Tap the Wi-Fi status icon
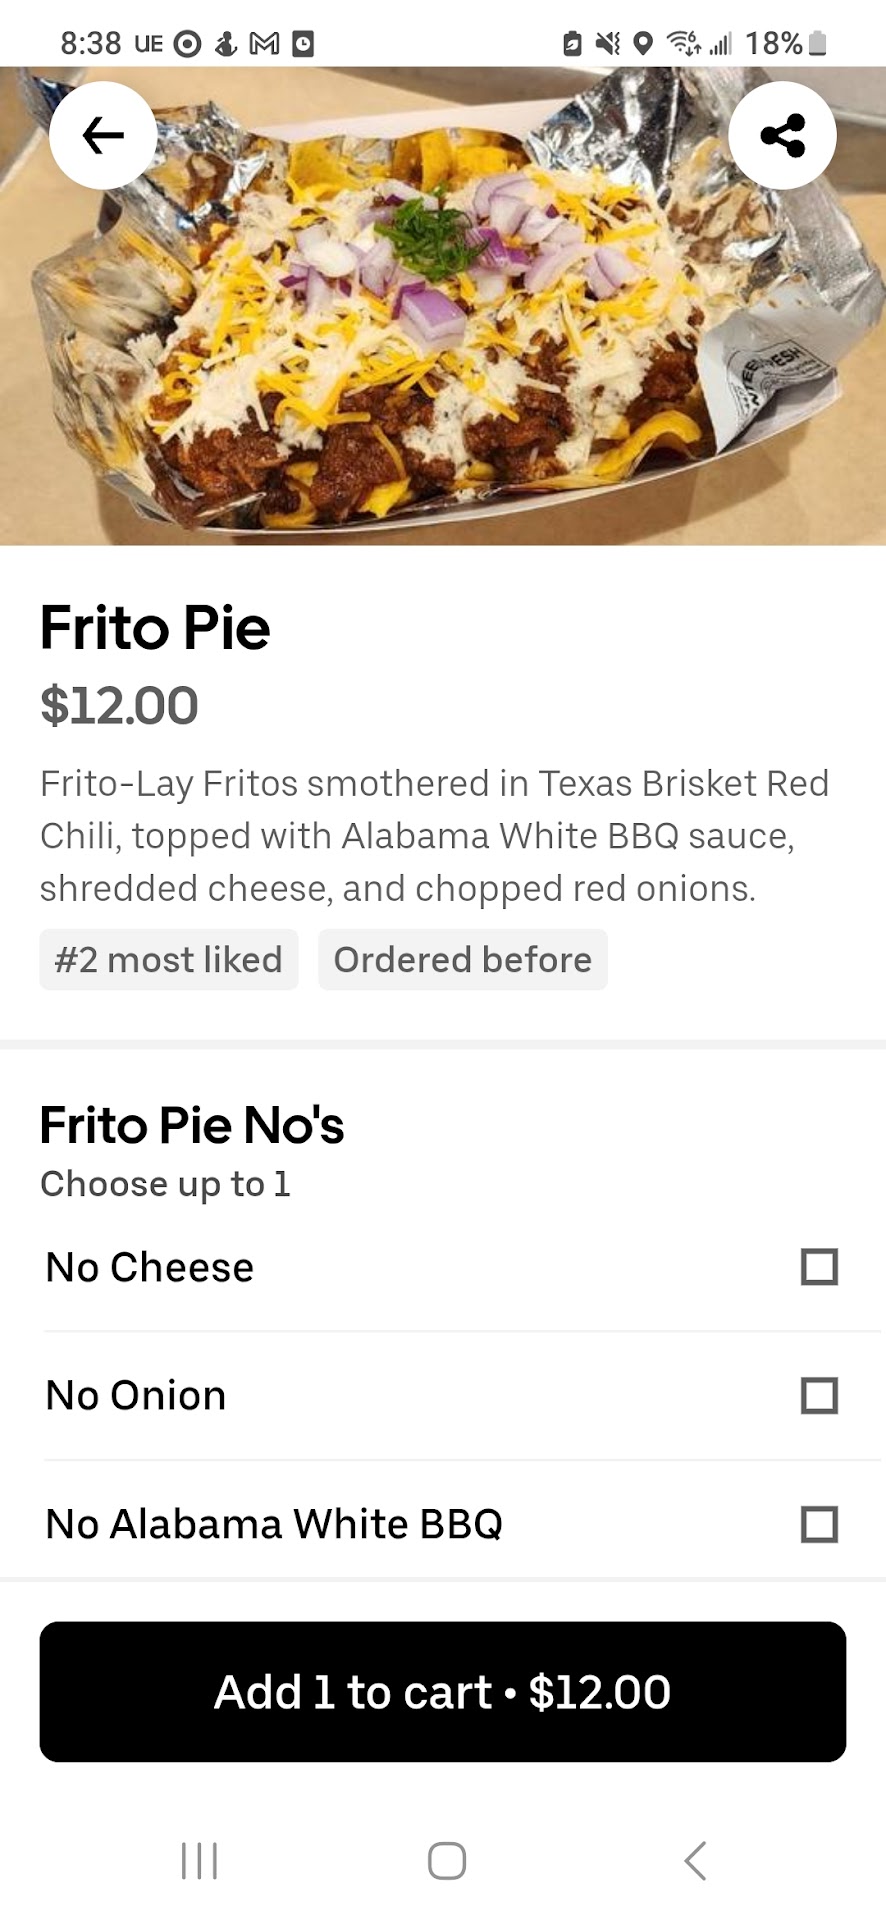This screenshot has height=1920, width=886. pos(683,43)
